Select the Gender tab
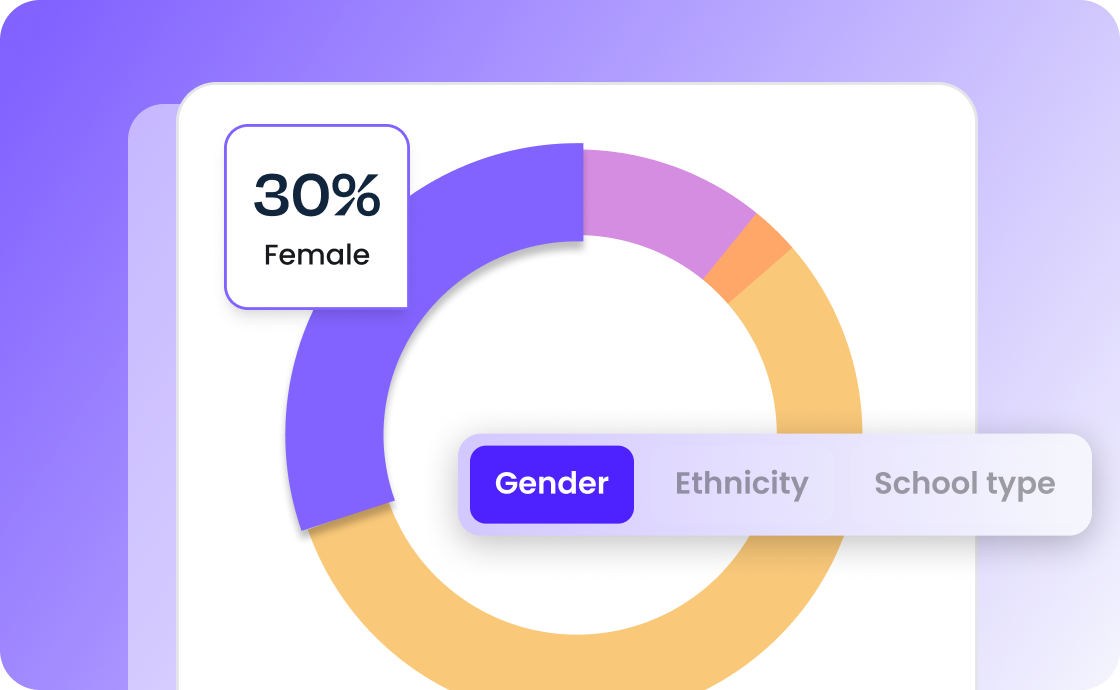Image resolution: width=1120 pixels, height=690 pixels. 551,484
